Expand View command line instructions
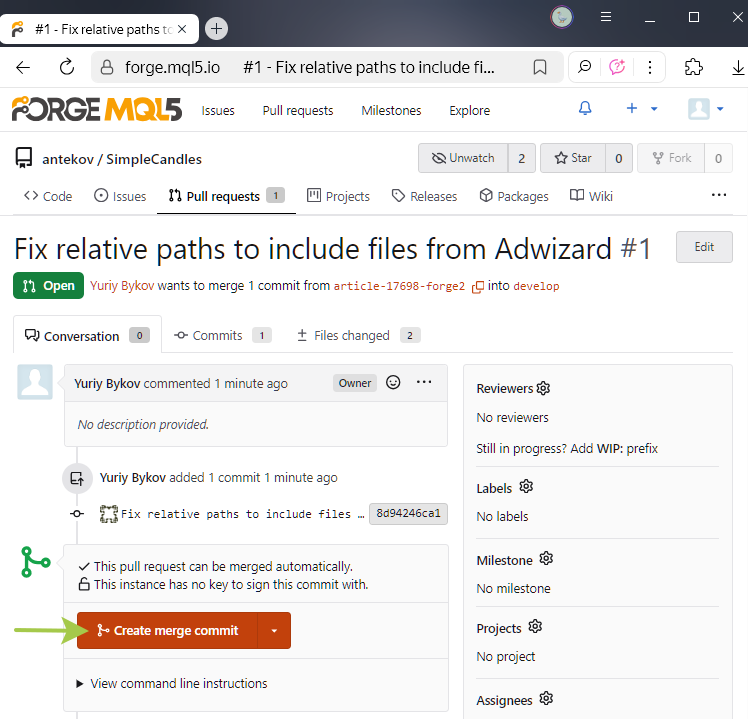 (172, 683)
